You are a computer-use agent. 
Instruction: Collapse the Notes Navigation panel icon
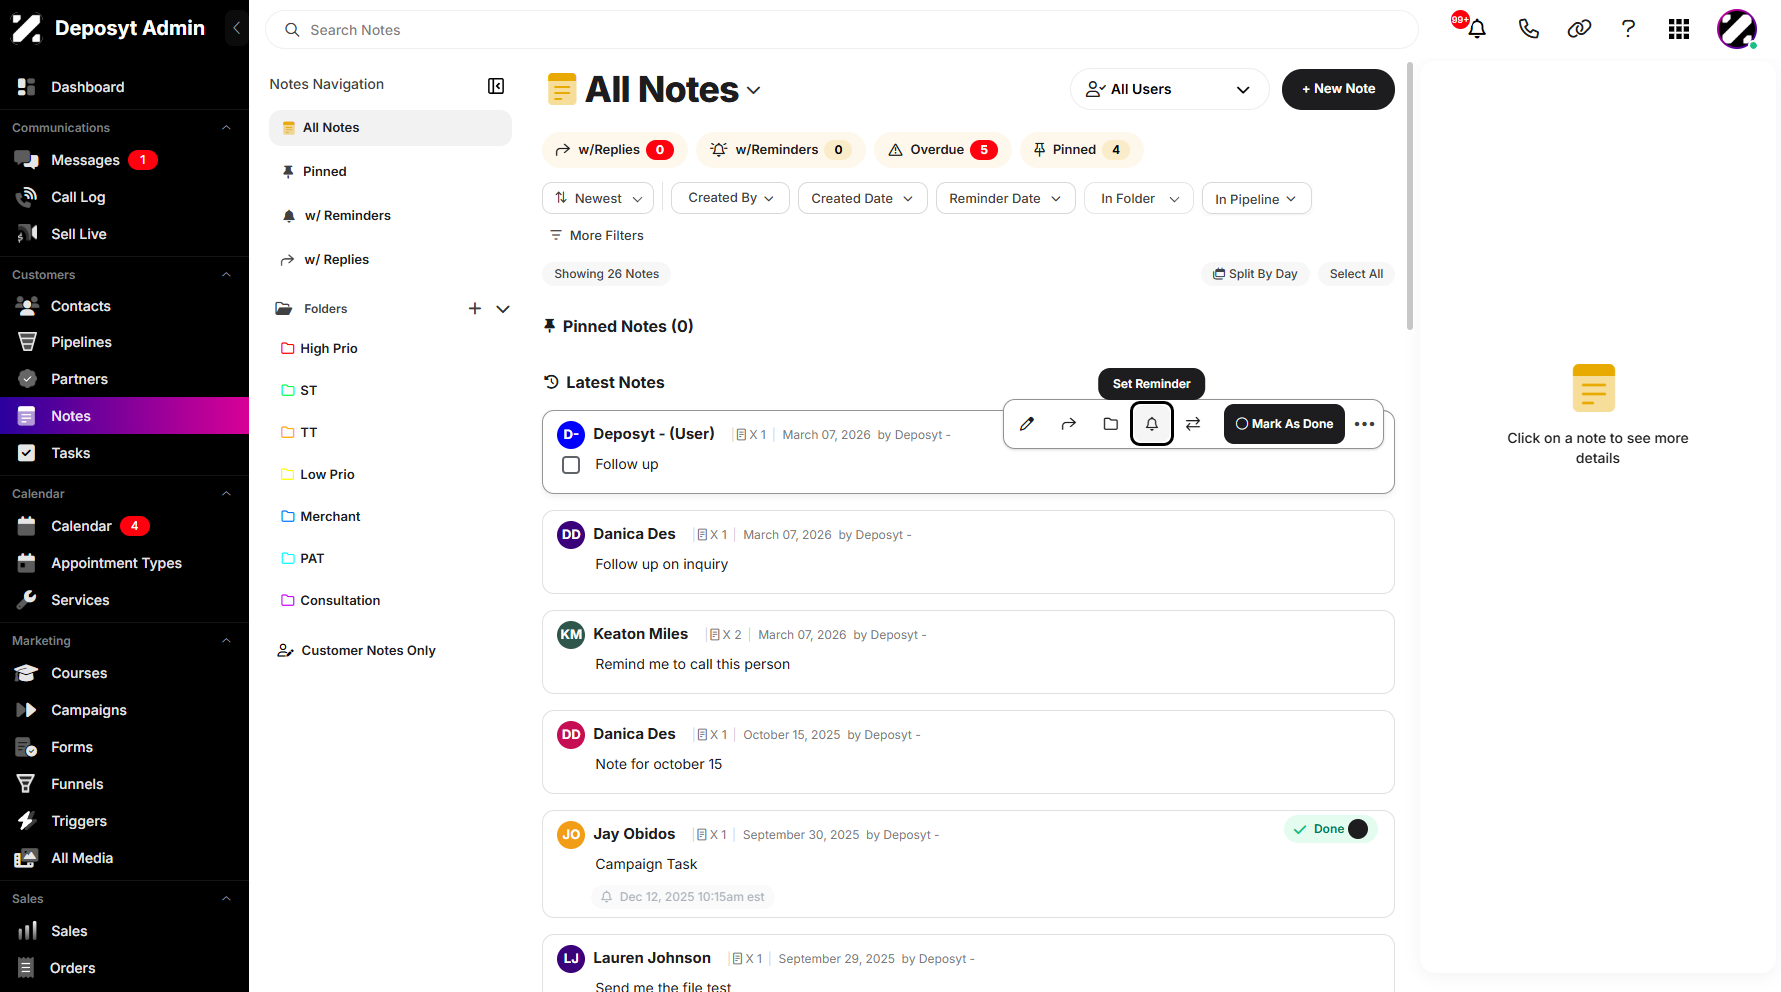496,86
